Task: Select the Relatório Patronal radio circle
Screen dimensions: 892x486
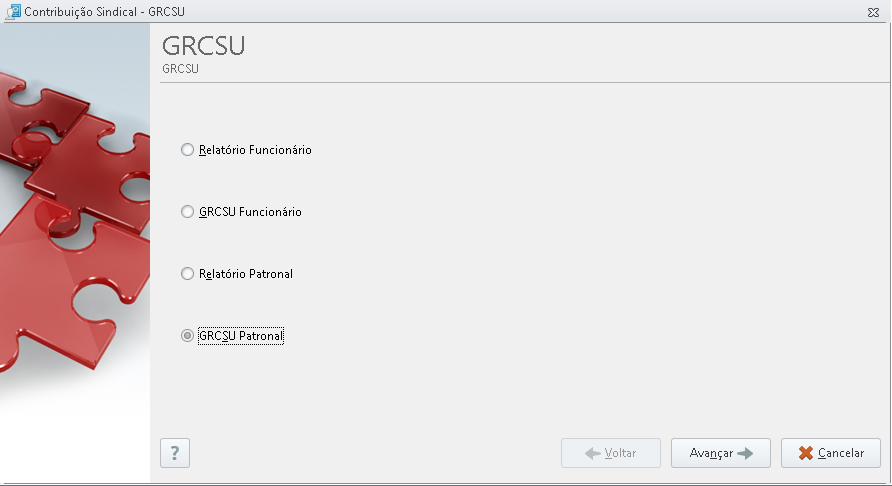Action: [187, 274]
